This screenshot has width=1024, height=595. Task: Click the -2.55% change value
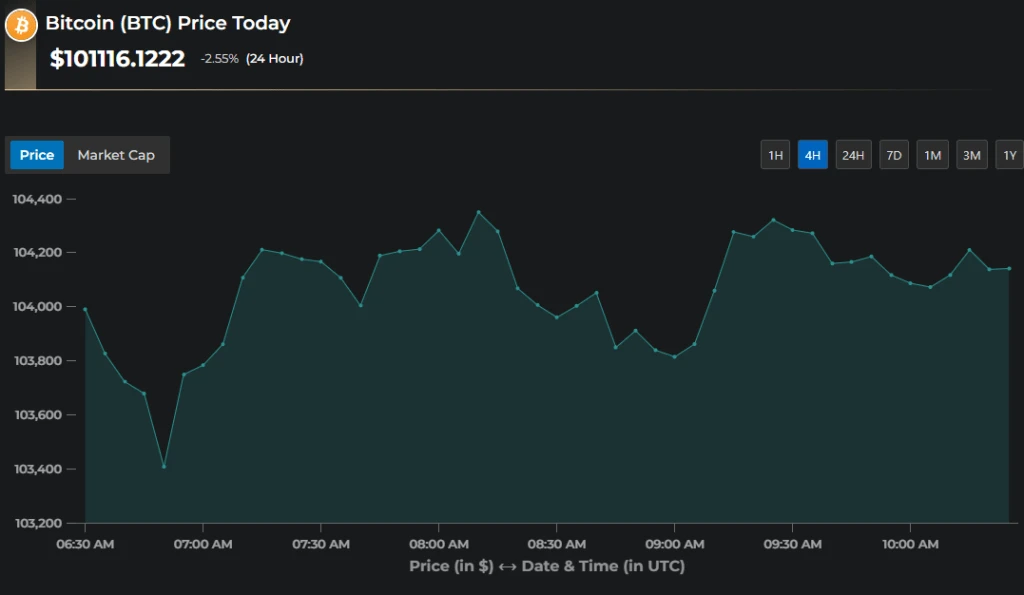219,59
